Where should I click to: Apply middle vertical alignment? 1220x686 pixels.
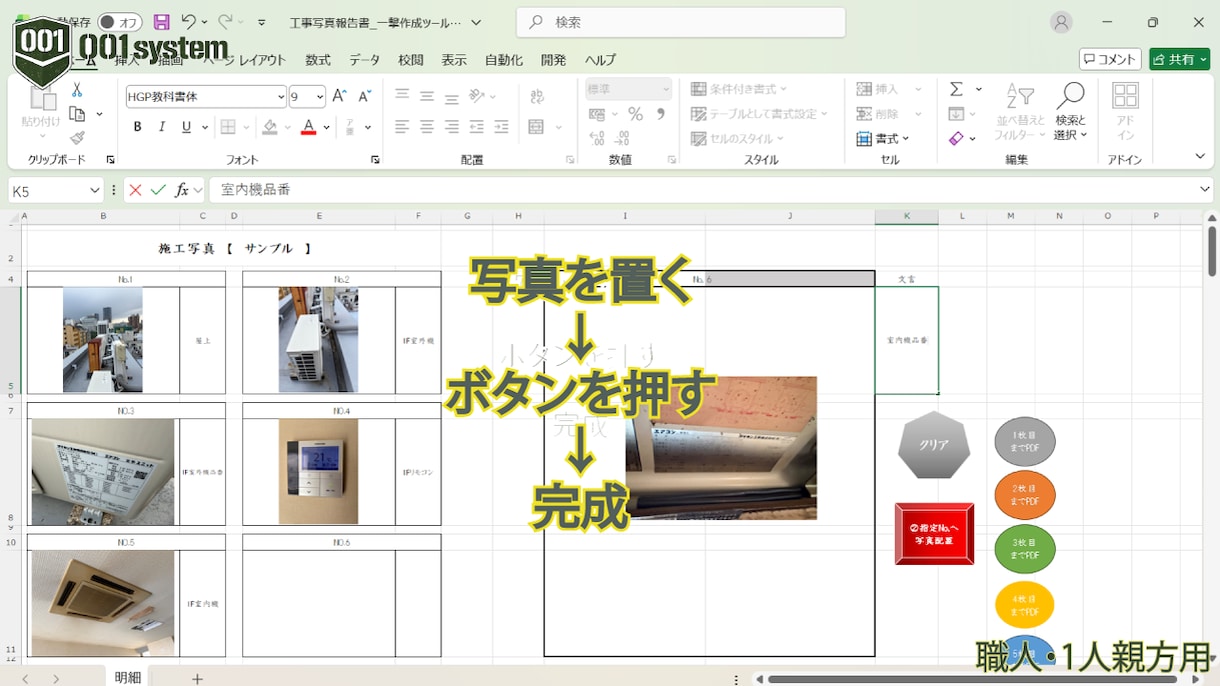tap(427, 96)
